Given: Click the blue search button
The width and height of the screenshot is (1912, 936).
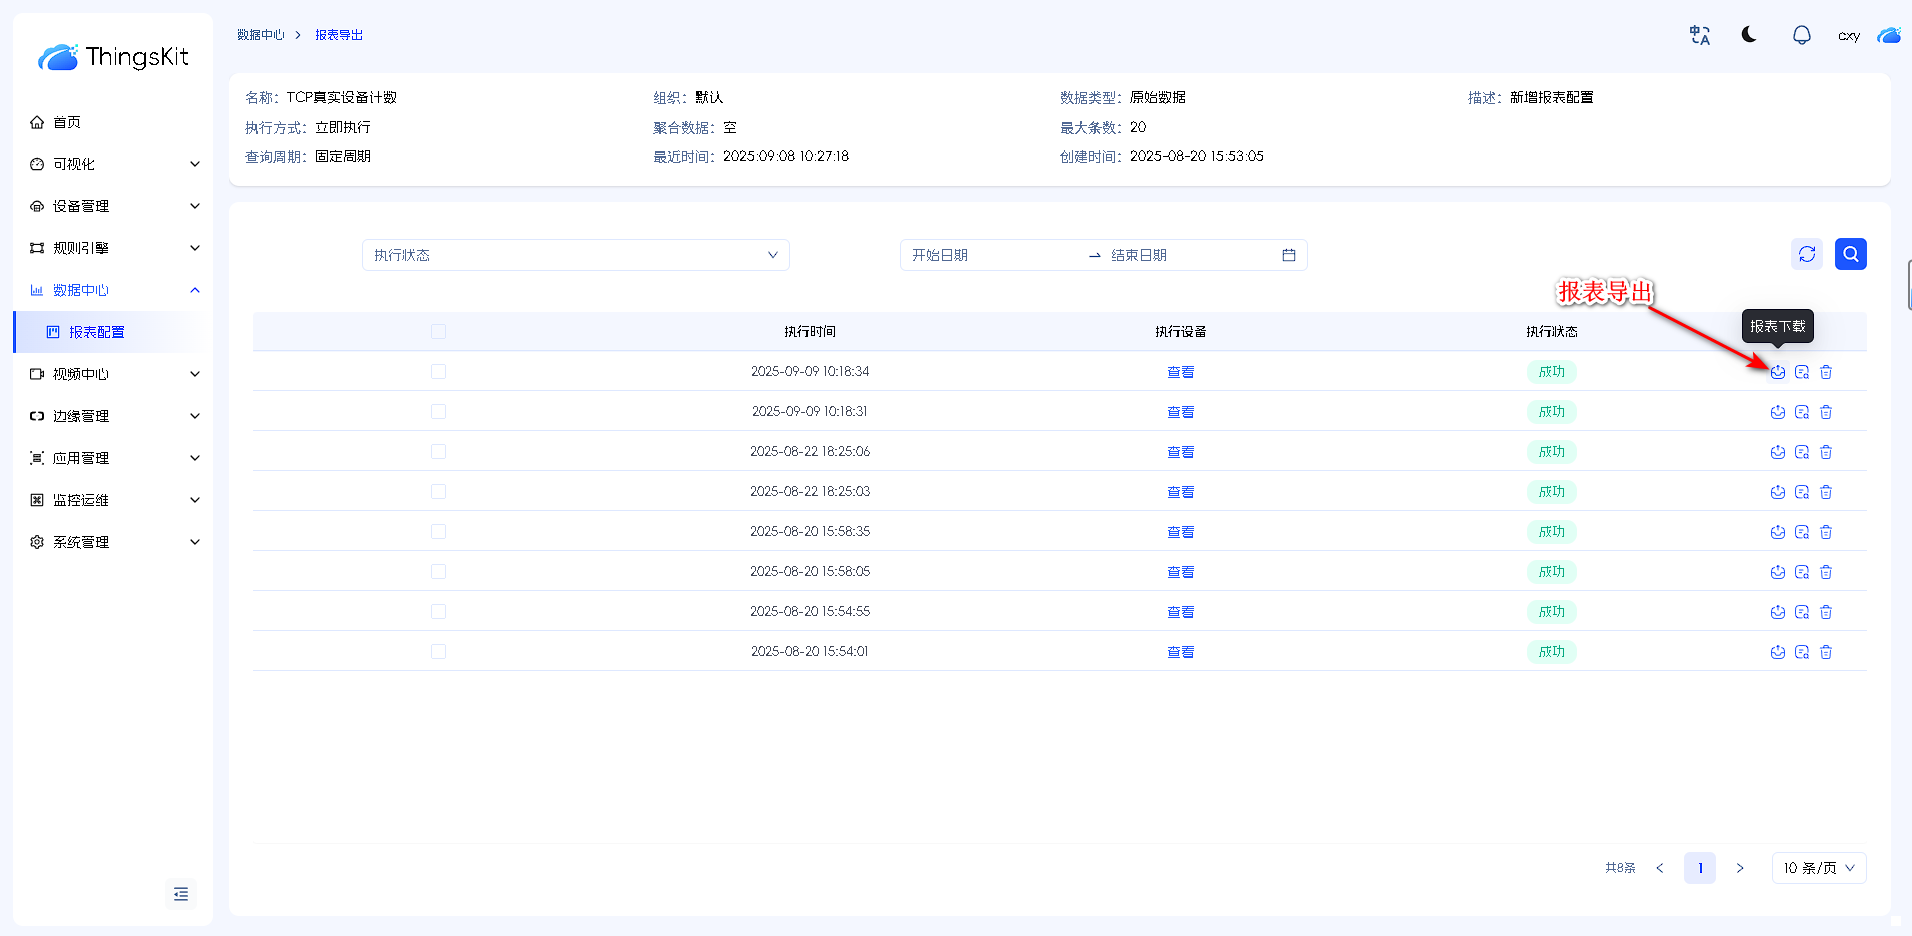Looking at the screenshot, I should [x=1850, y=254].
